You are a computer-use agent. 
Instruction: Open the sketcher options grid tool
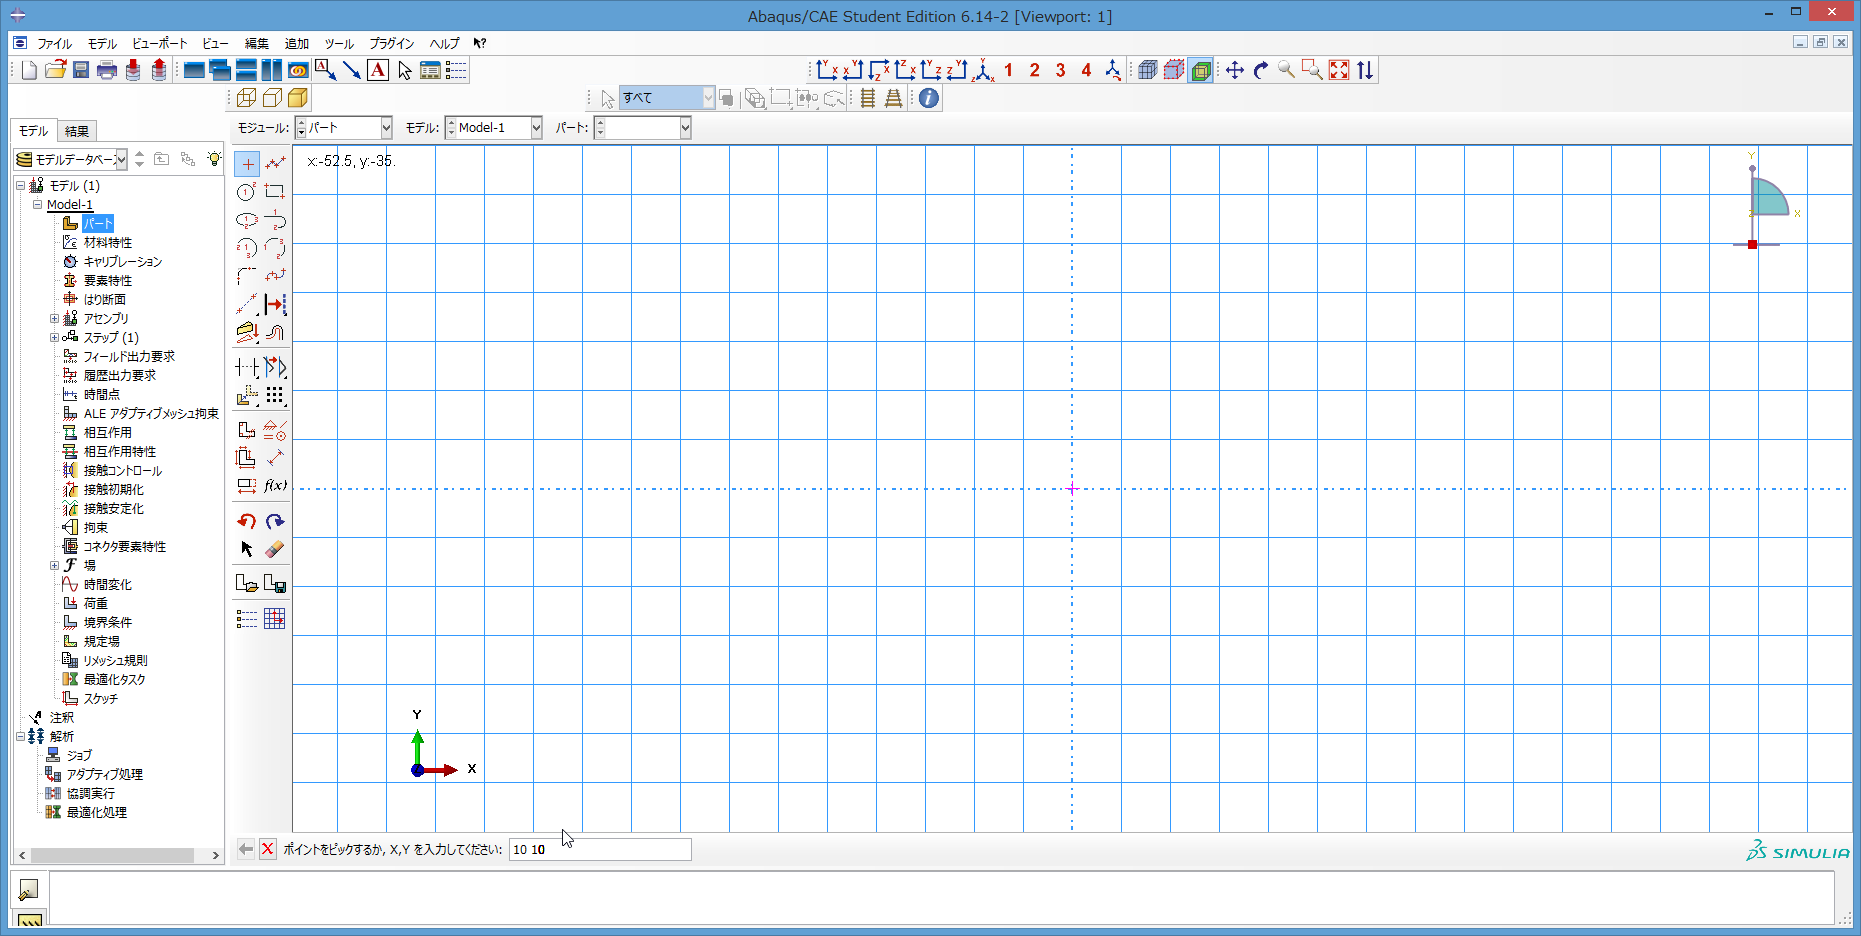tap(275, 619)
